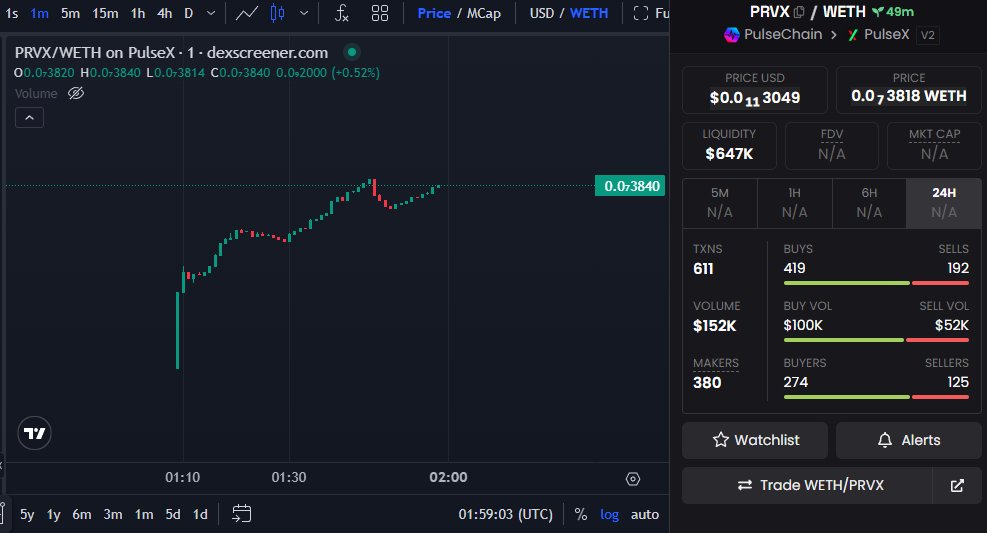
Task: Select the D daily timeframe
Action: [188, 13]
